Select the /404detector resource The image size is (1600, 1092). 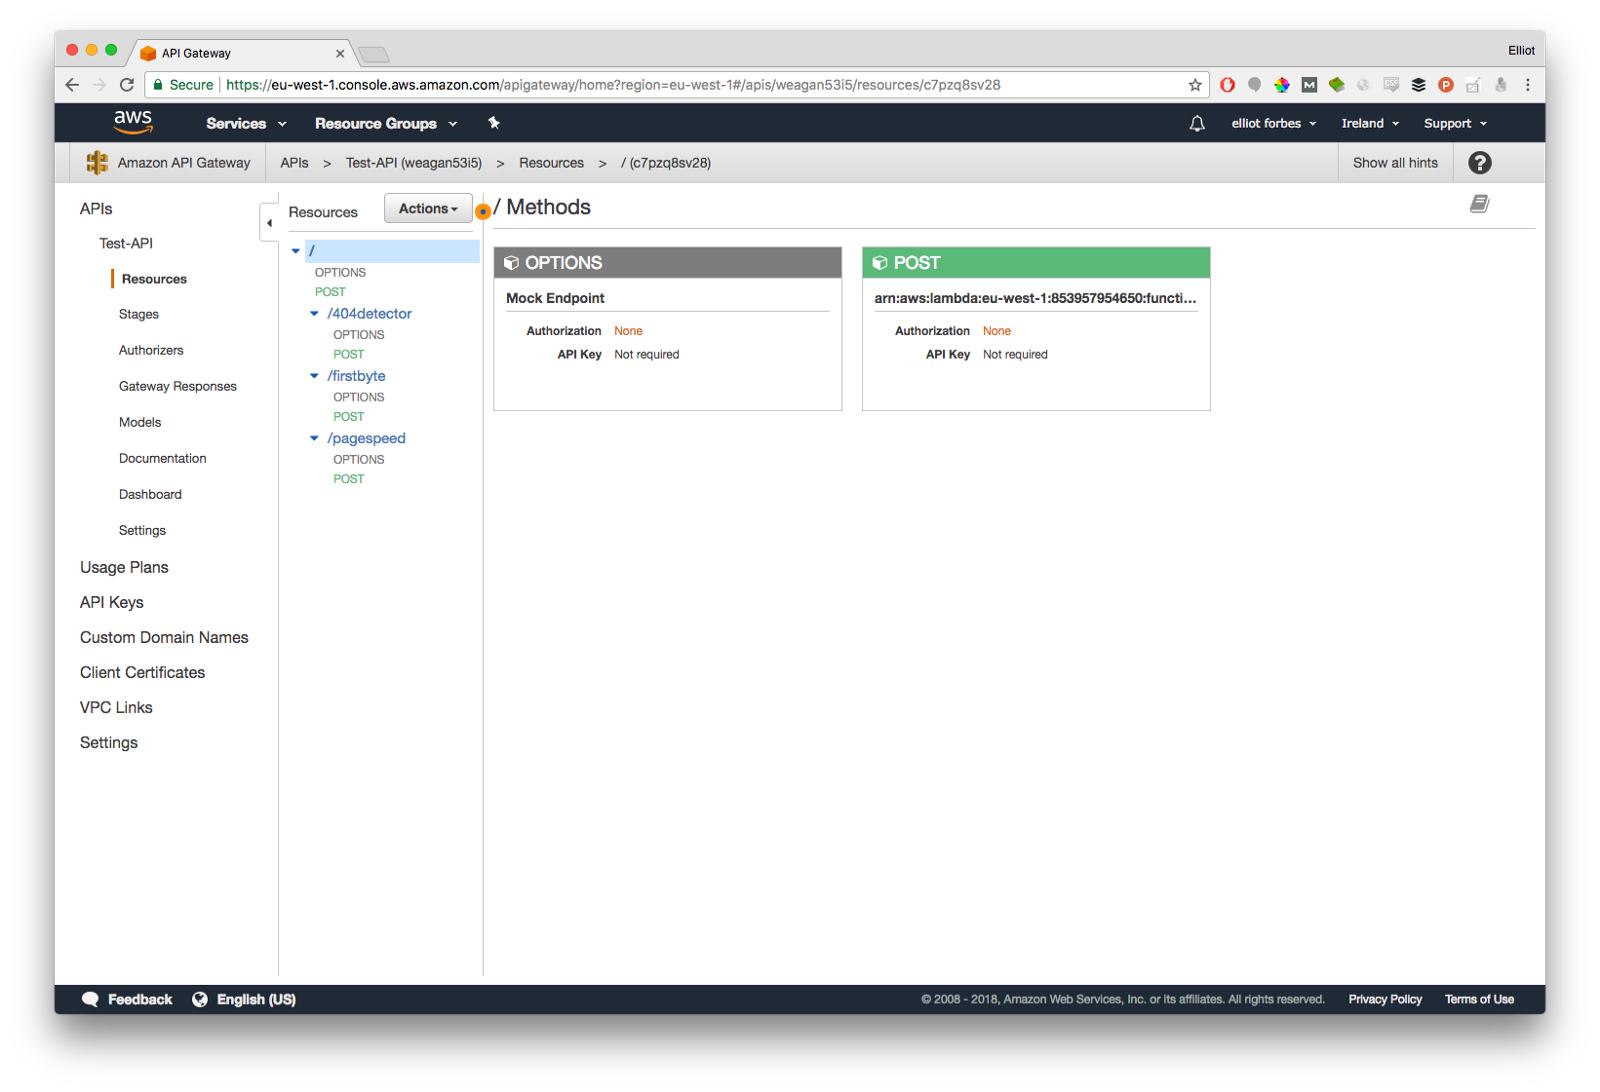click(369, 314)
